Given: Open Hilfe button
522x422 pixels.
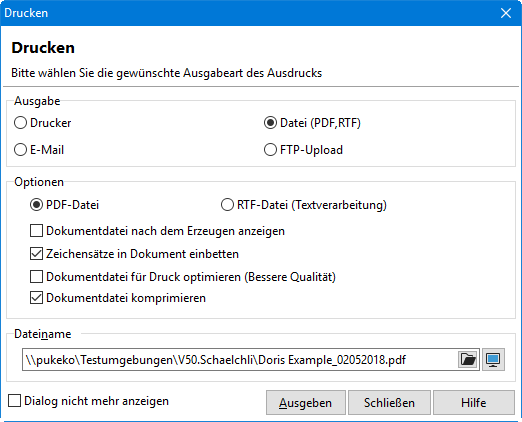Looking at the screenshot, I should [474, 403].
